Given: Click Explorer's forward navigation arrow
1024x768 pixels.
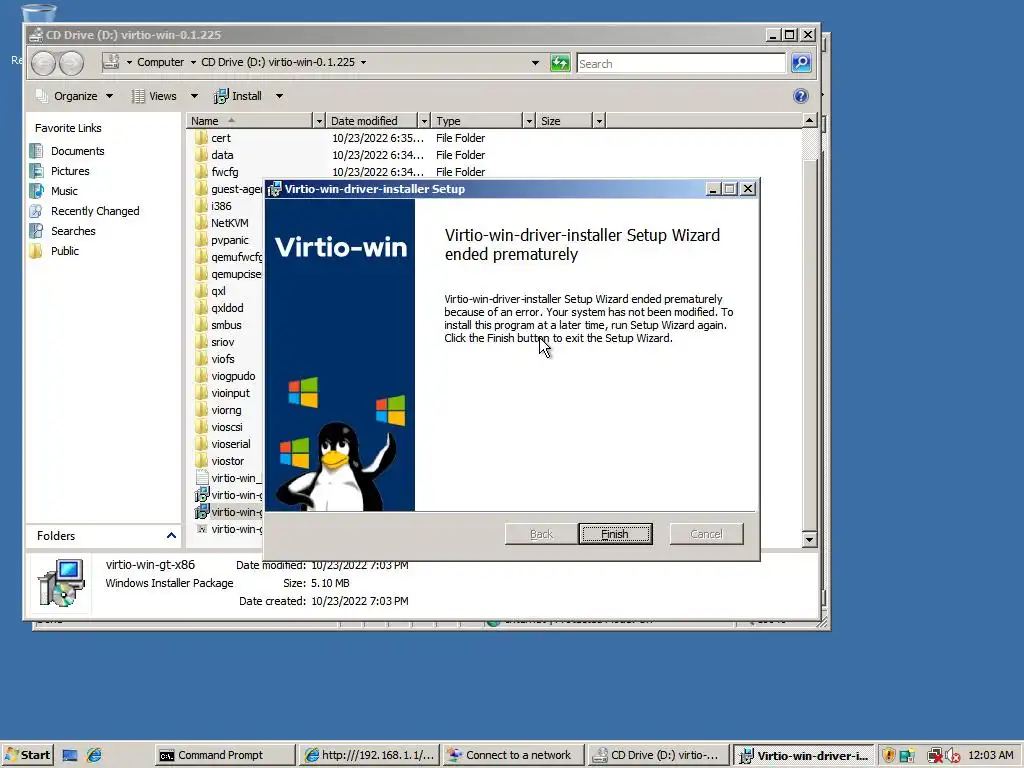Looking at the screenshot, I should click(71, 63).
